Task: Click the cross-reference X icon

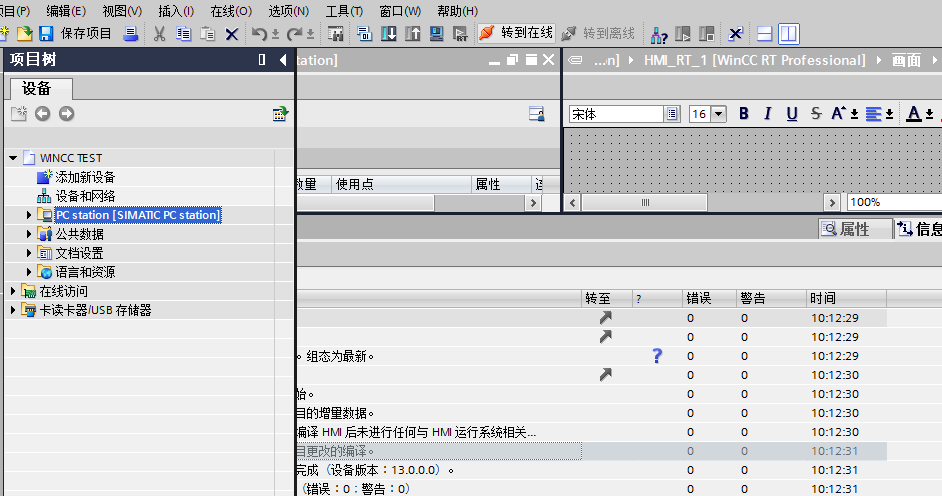Action: [x=735, y=34]
